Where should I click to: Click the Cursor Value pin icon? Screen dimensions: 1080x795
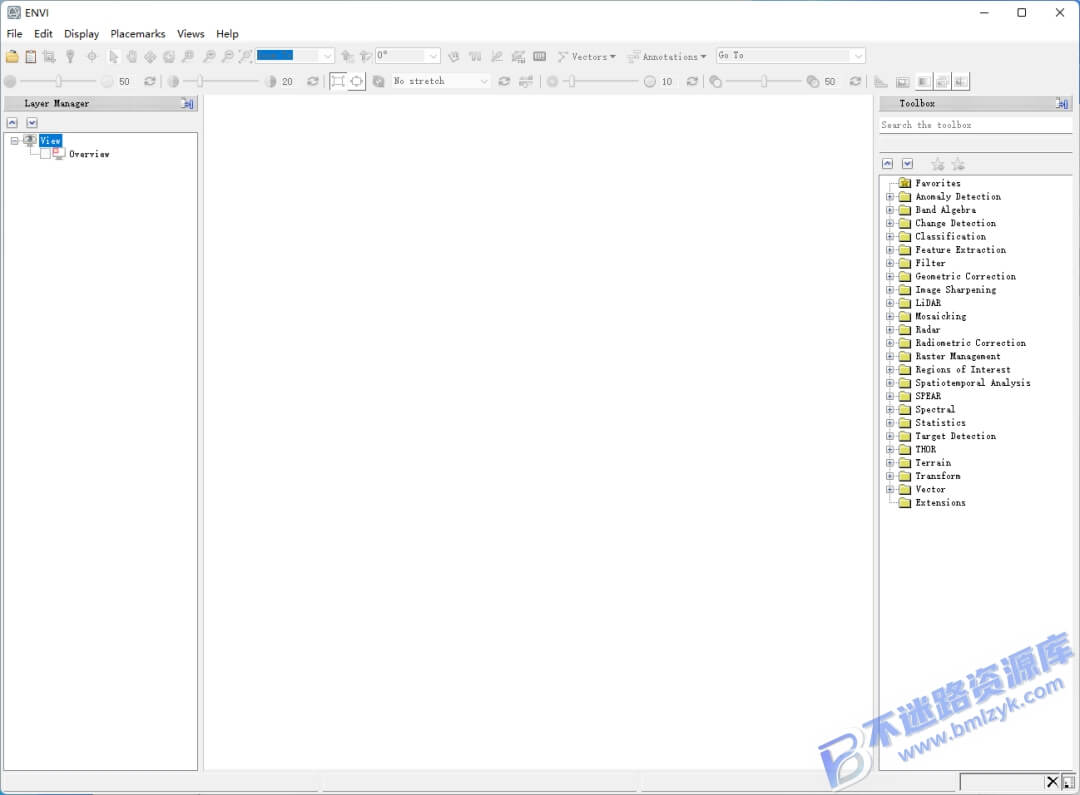[70, 56]
